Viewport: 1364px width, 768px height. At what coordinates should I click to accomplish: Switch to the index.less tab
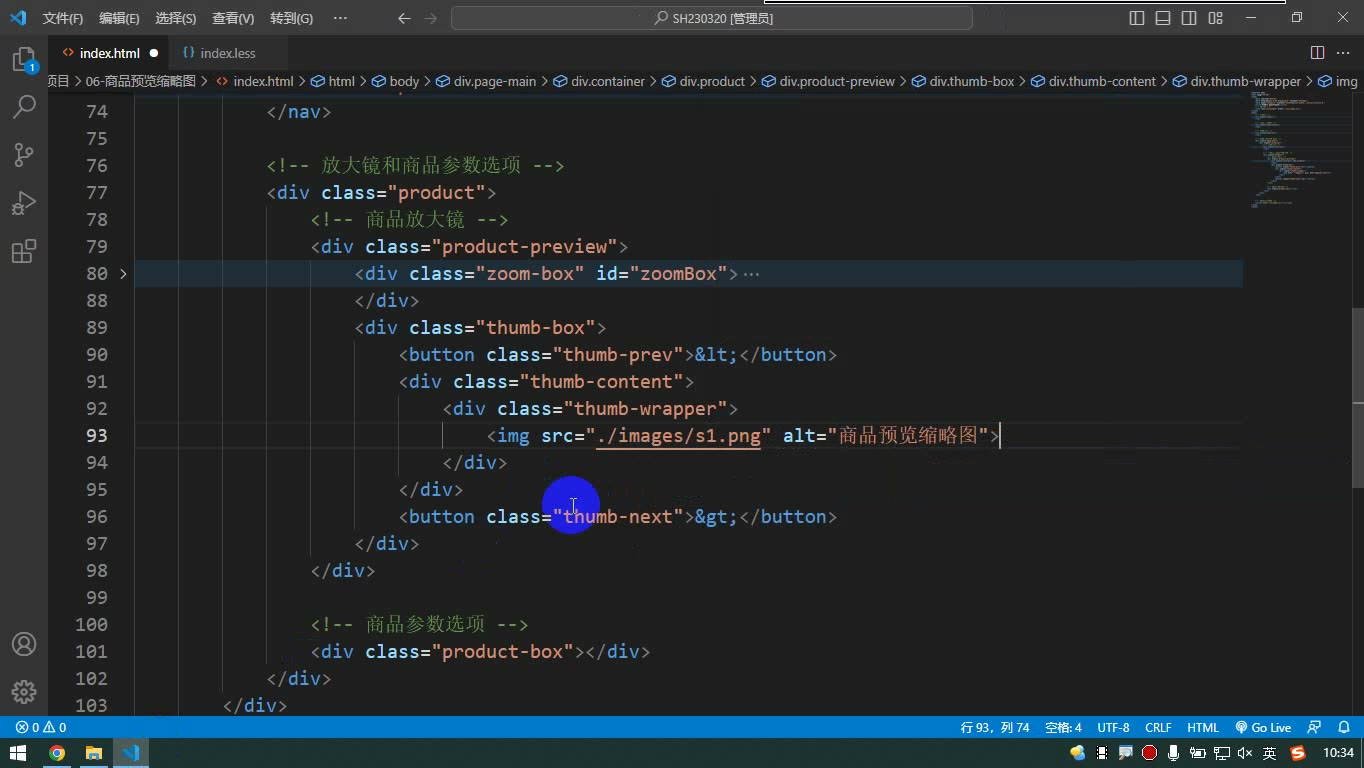tap(227, 53)
